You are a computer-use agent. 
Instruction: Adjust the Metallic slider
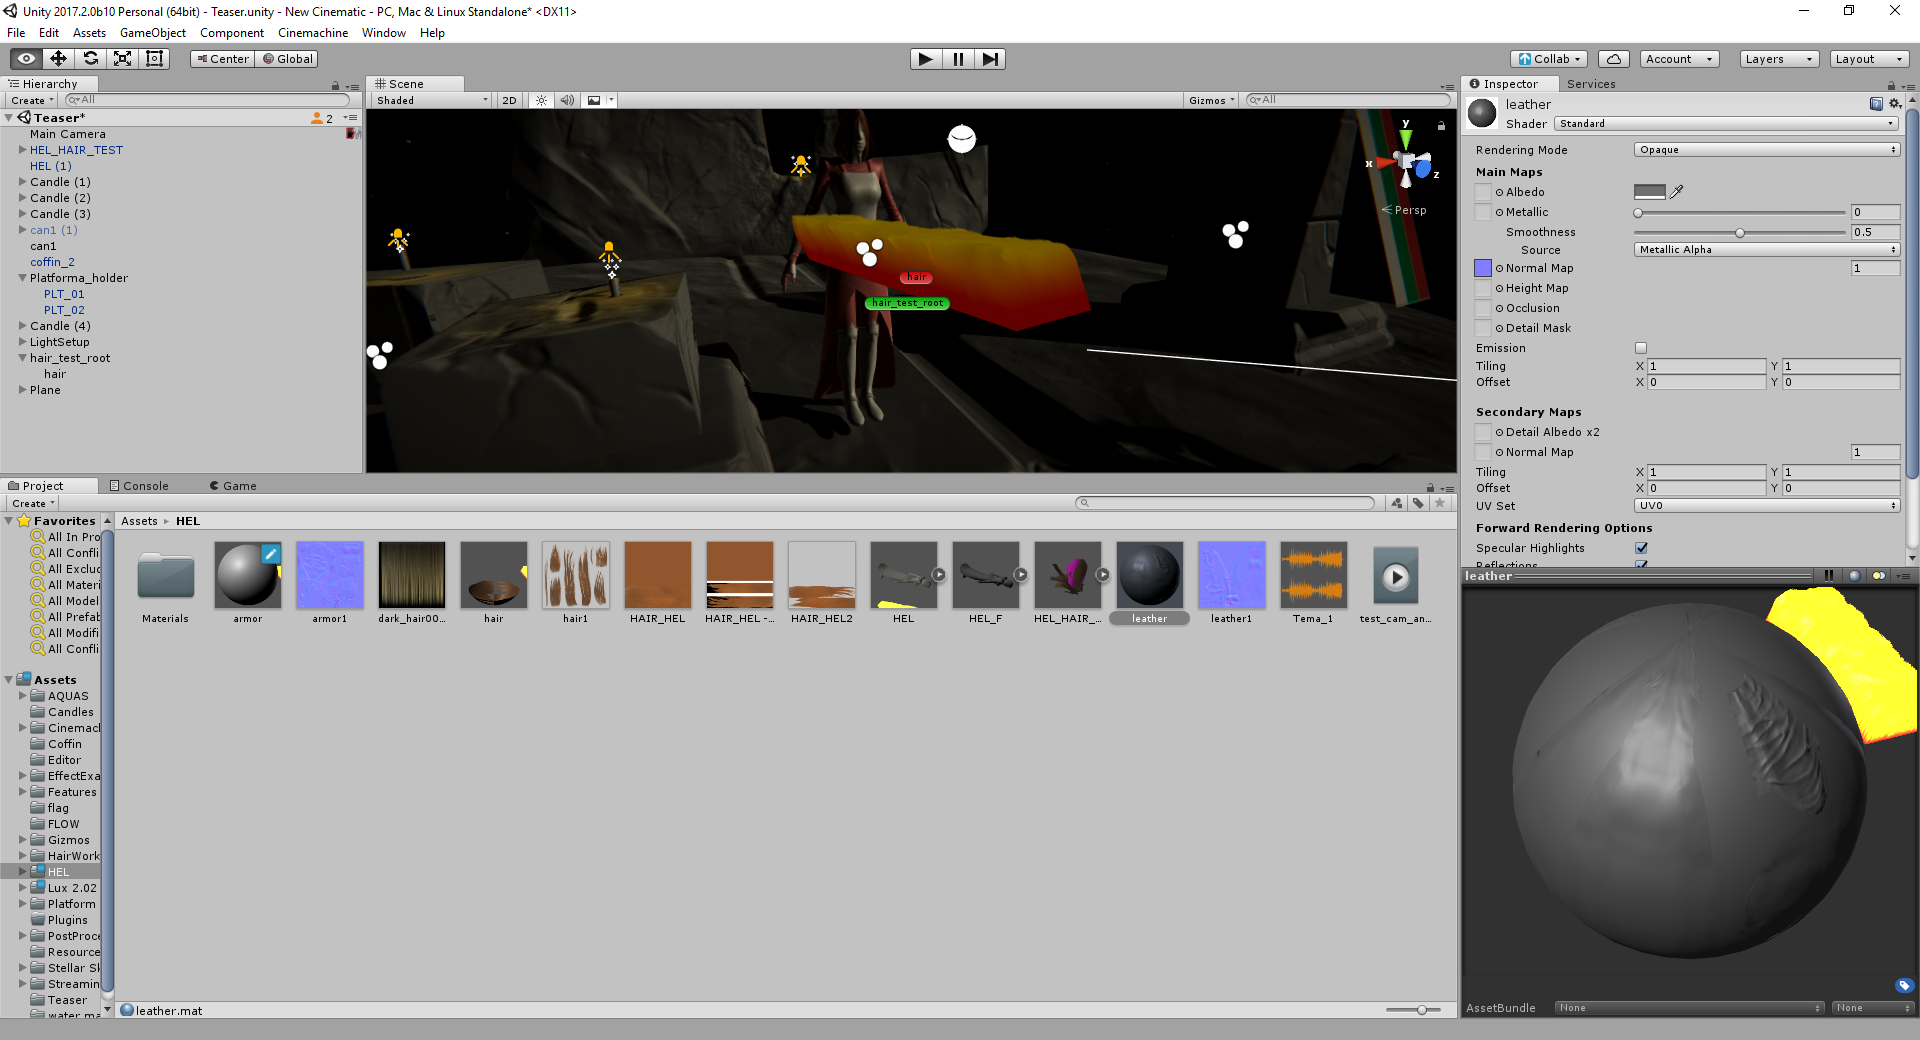pos(1741,212)
